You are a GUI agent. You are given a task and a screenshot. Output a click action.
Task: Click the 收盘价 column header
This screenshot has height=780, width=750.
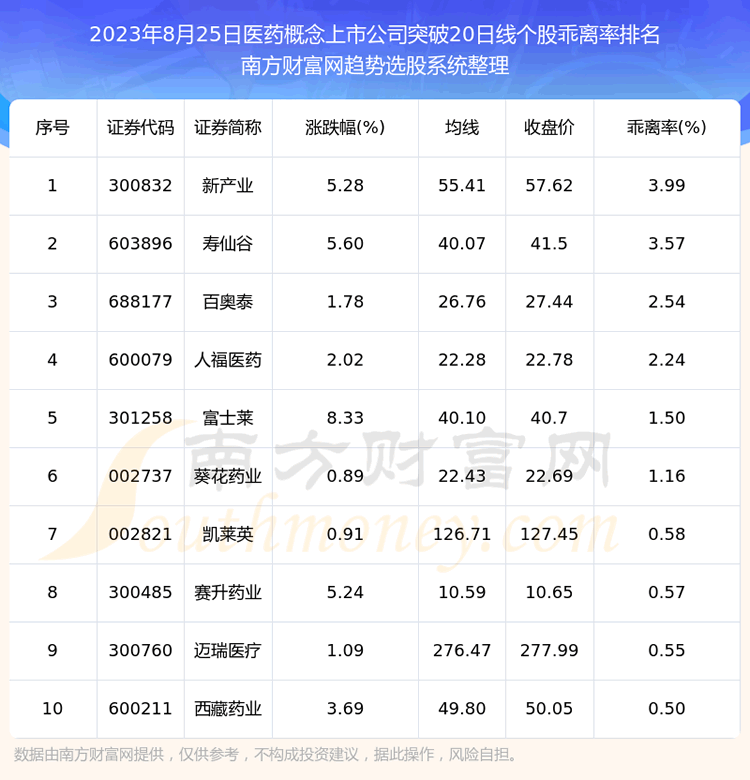point(548,128)
